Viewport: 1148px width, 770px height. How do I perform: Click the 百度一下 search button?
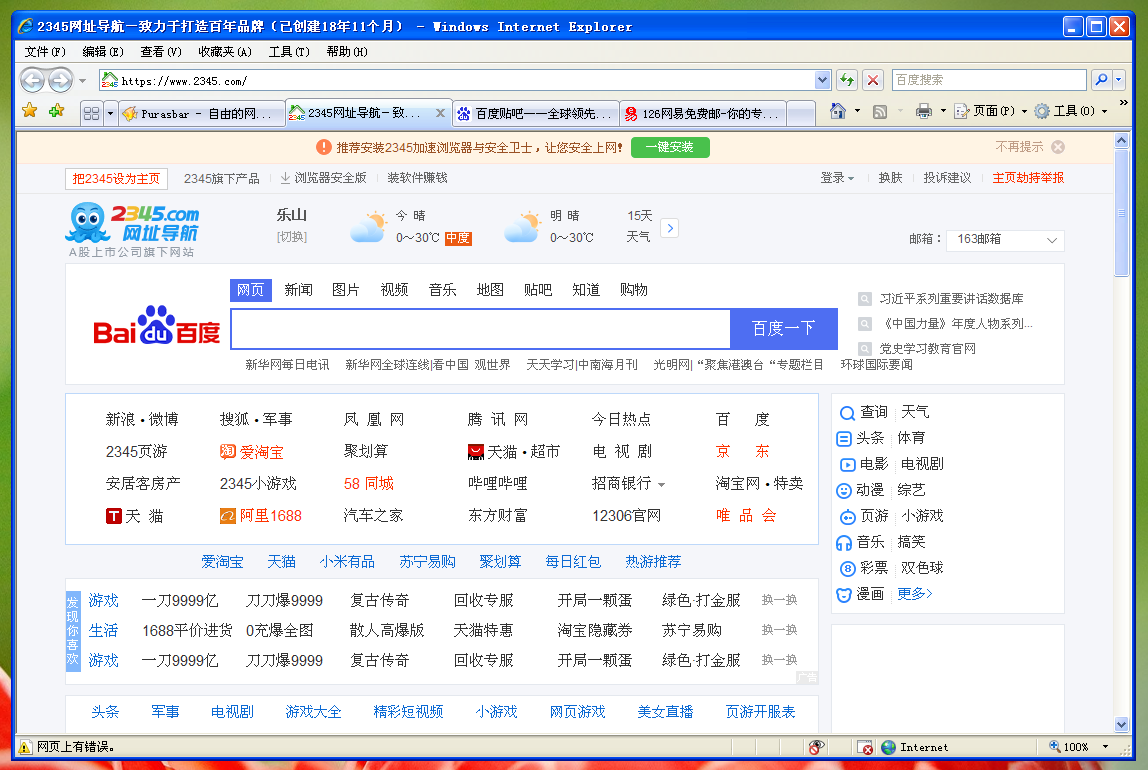coord(783,329)
